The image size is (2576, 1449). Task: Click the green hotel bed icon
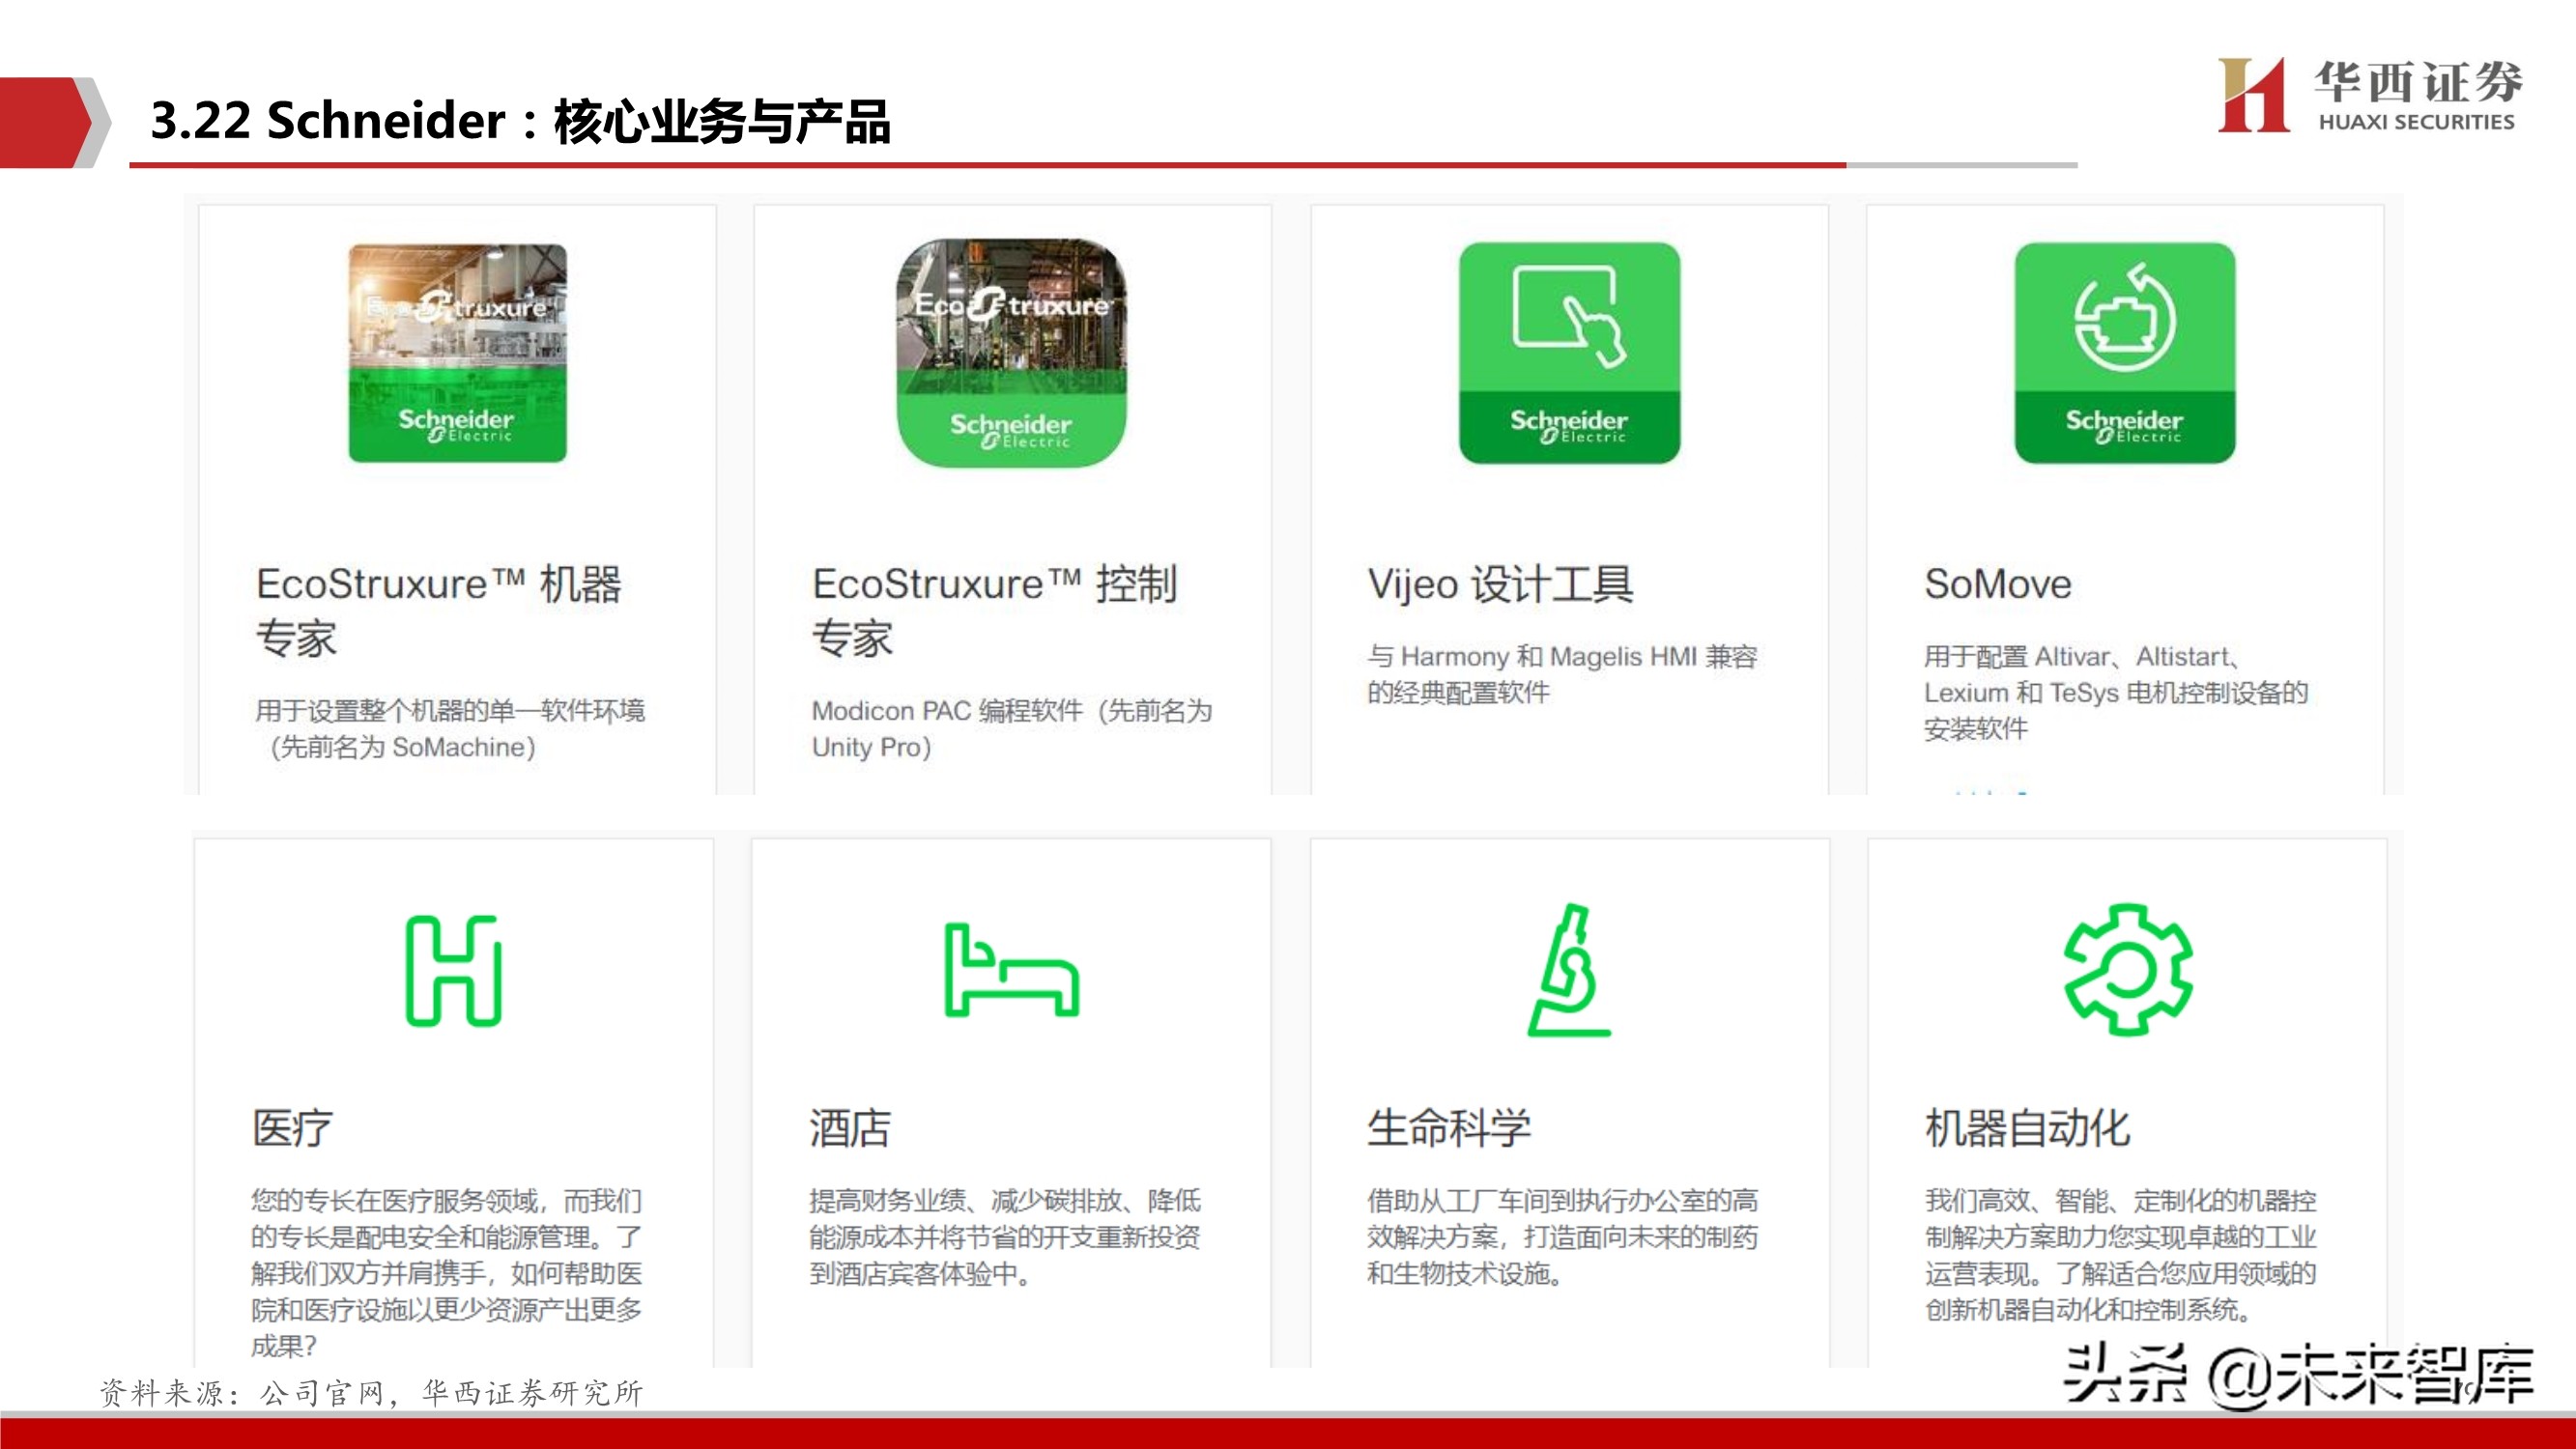tap(1012, 970)
